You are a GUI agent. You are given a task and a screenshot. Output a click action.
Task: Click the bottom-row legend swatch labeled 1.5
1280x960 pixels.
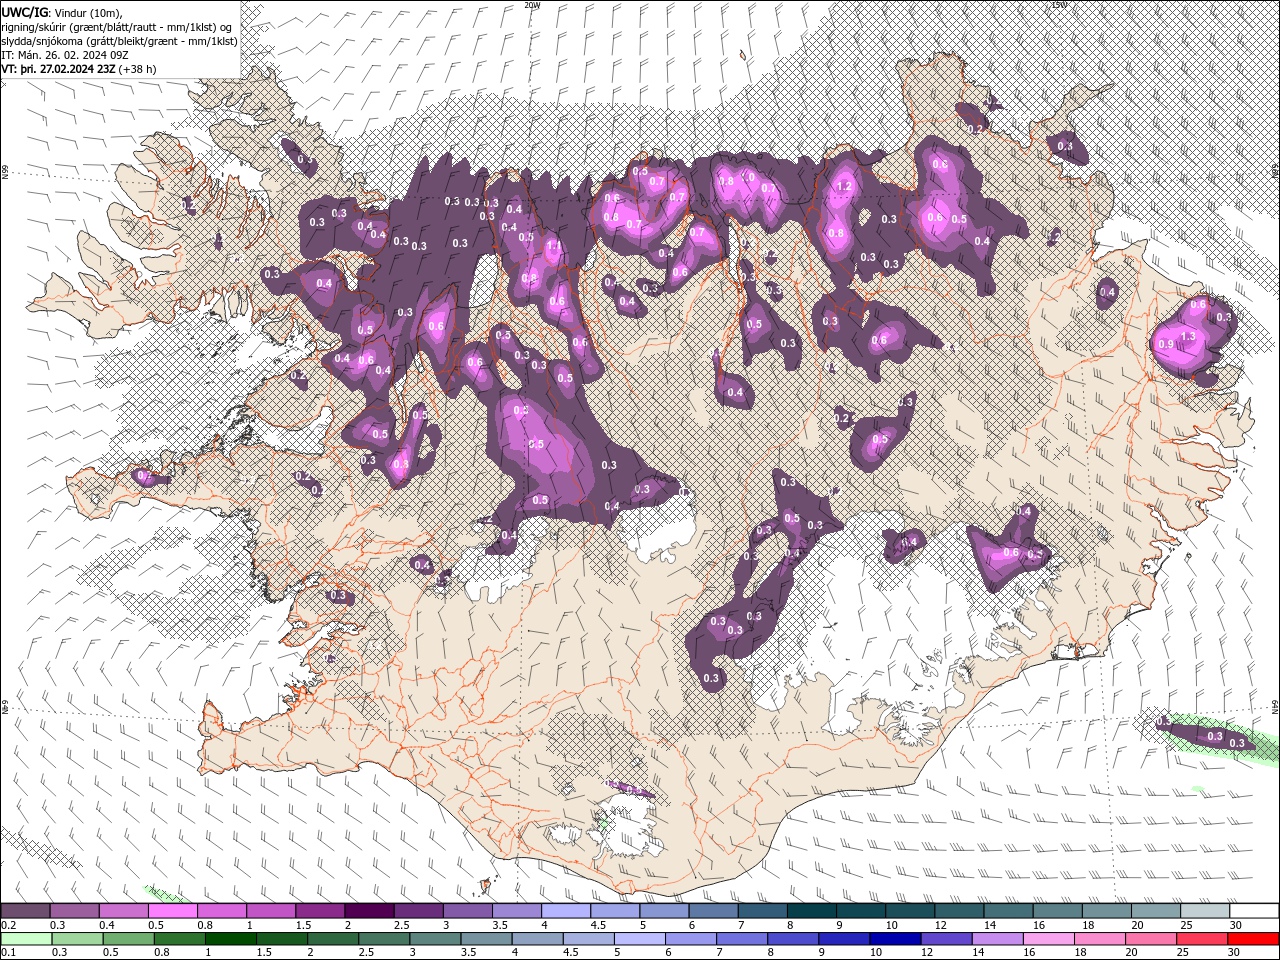point(281,939)
